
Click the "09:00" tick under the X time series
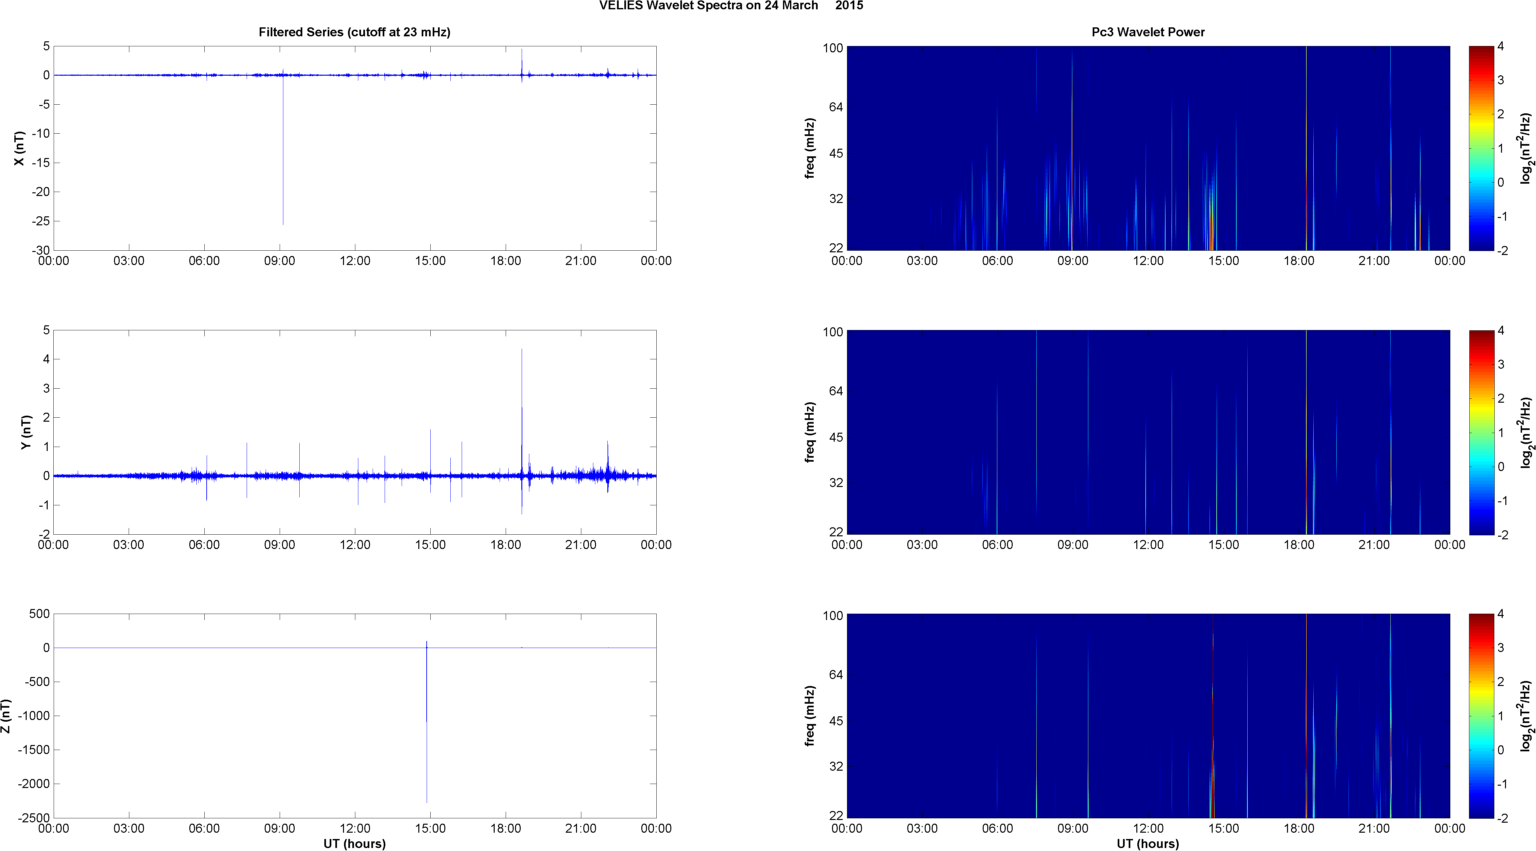tap(279, 261)
